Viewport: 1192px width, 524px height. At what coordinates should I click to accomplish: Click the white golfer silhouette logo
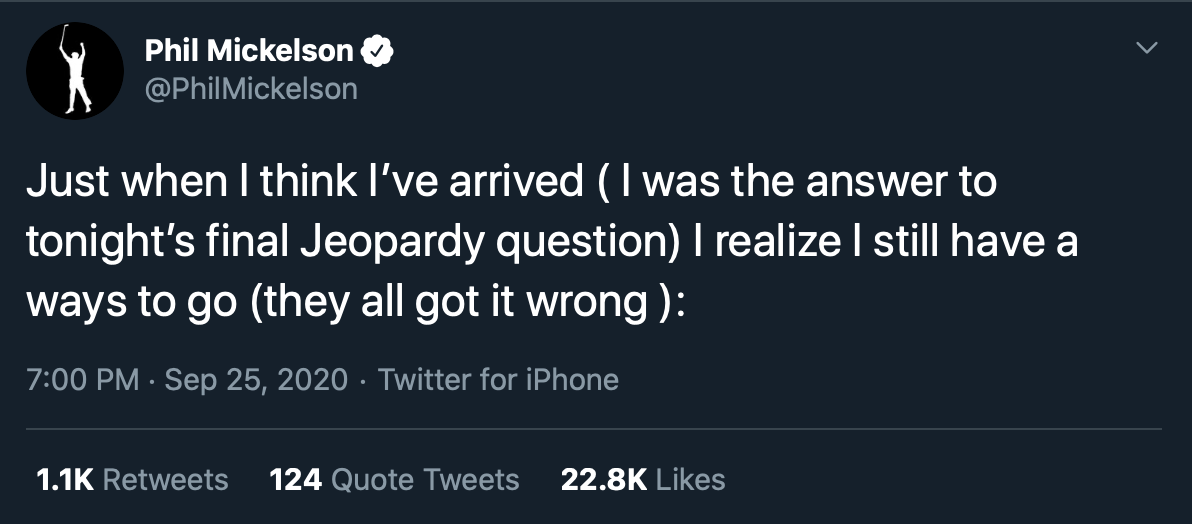pos(75,69)
